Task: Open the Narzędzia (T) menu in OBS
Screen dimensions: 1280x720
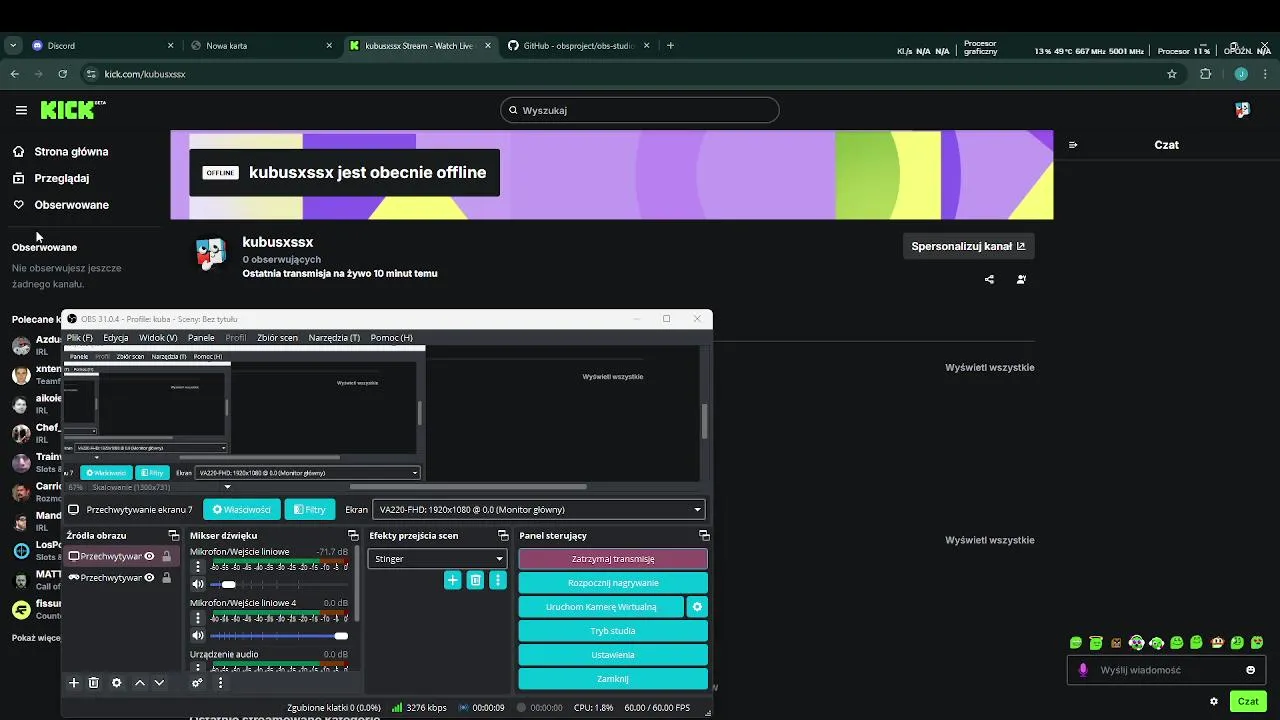Action: point(334,338)
